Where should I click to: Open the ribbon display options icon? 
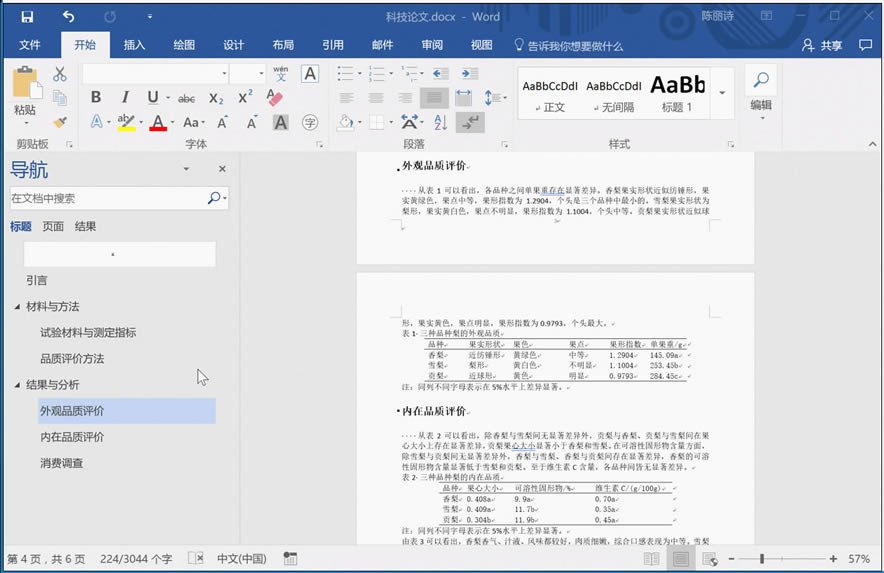[766, 16]
